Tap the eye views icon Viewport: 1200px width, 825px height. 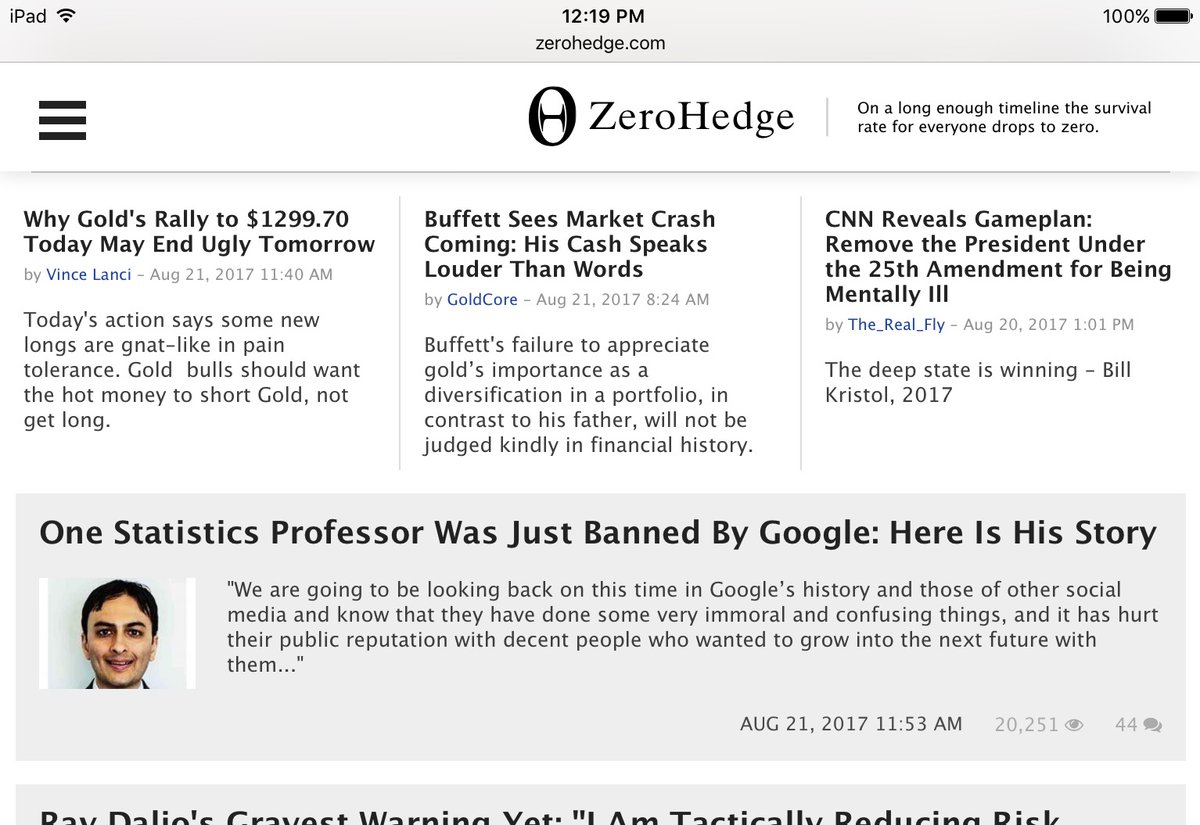pyautogui.click(x=1074, y=725)
